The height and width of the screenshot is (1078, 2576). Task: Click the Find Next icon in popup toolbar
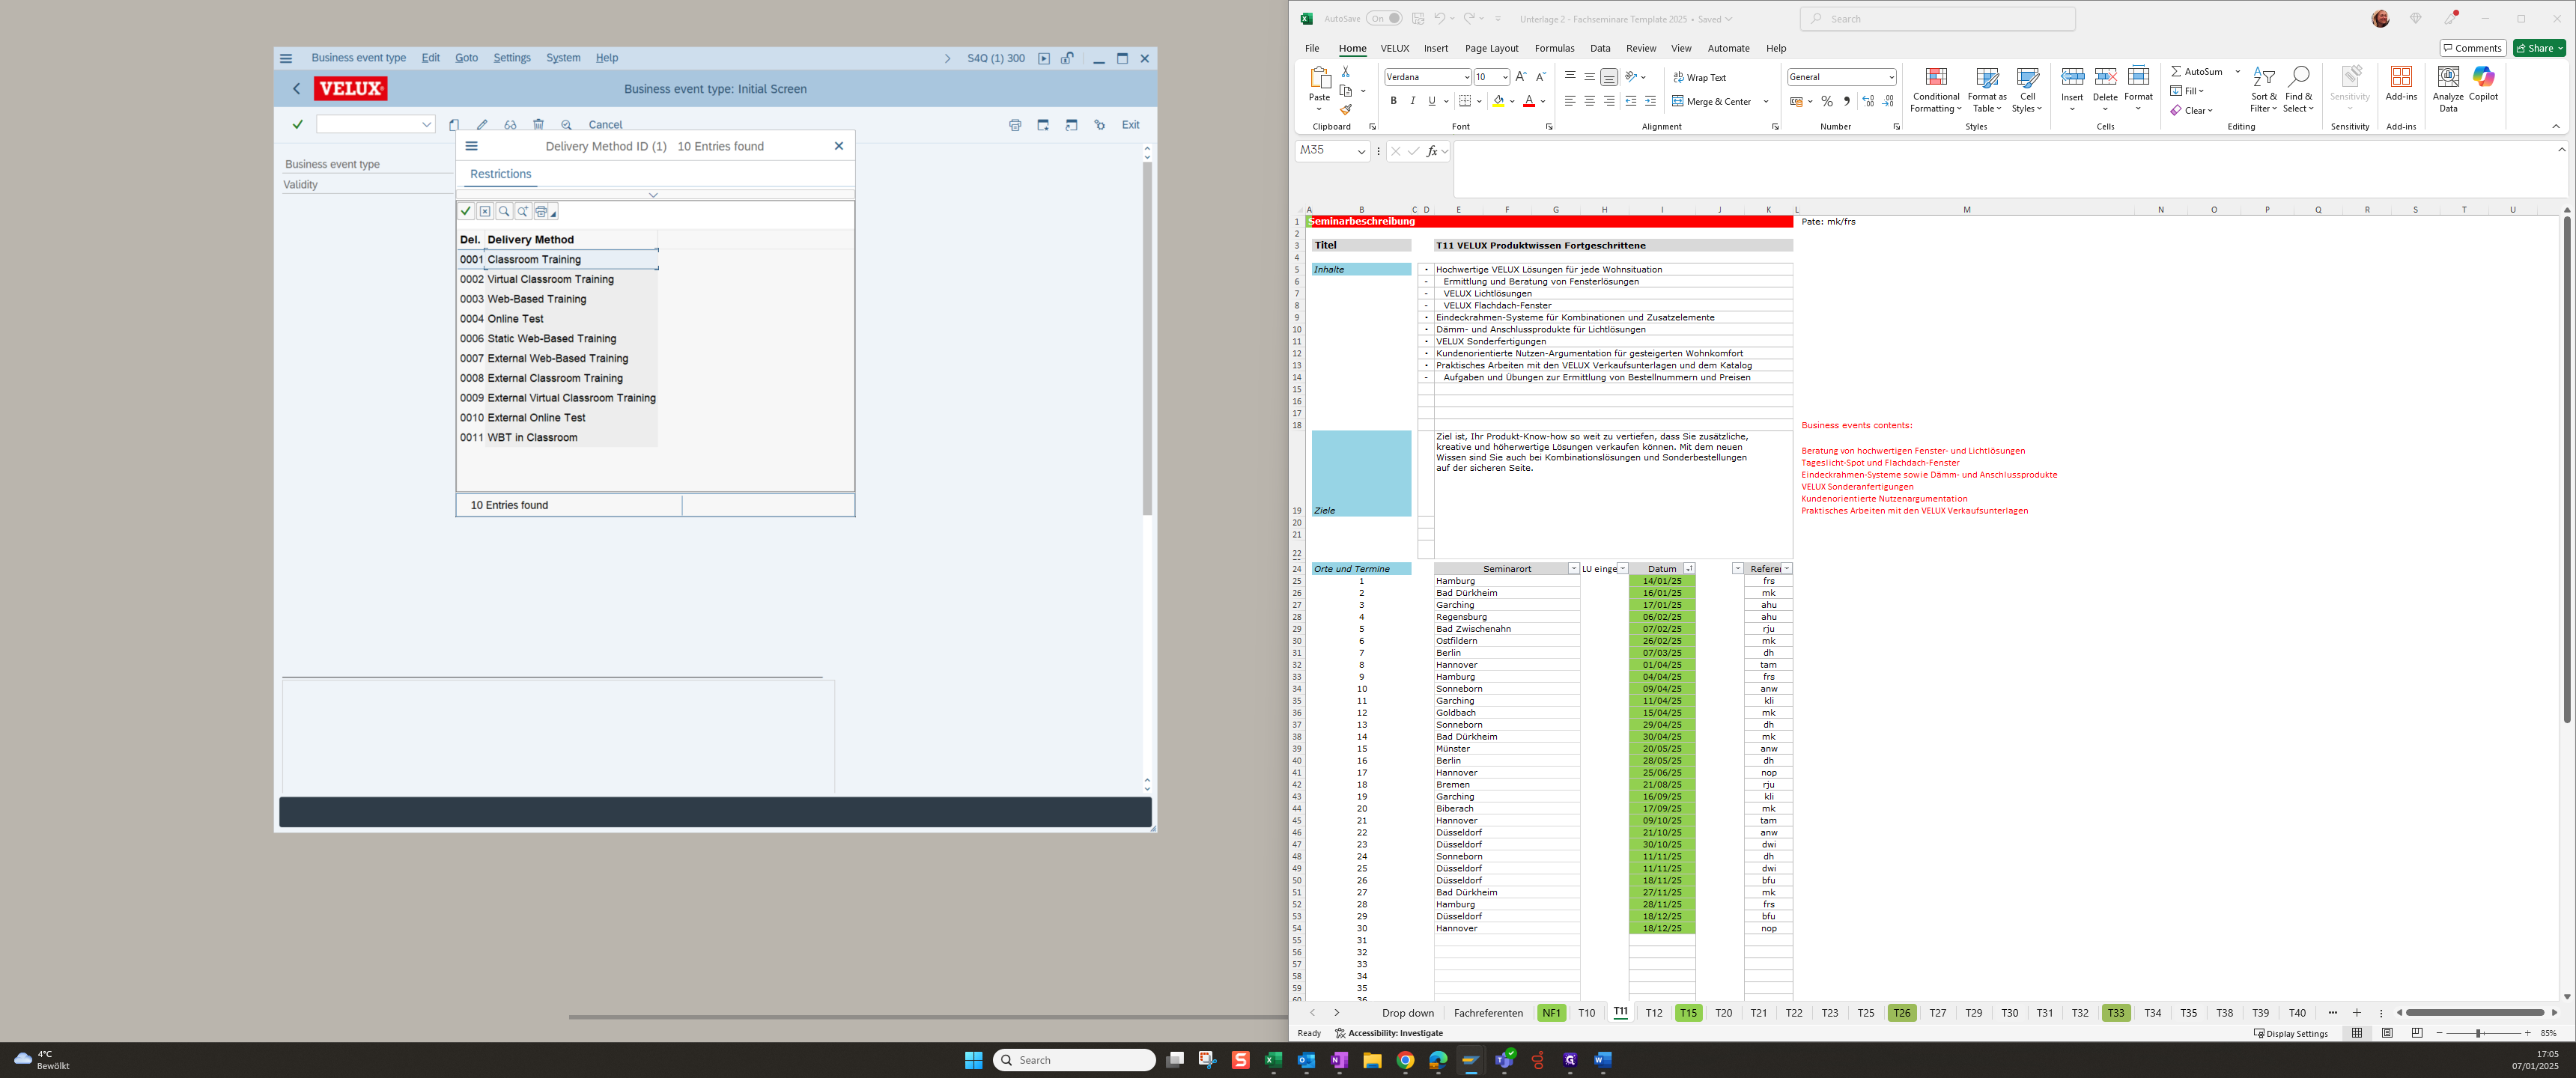tap(523, 211)
